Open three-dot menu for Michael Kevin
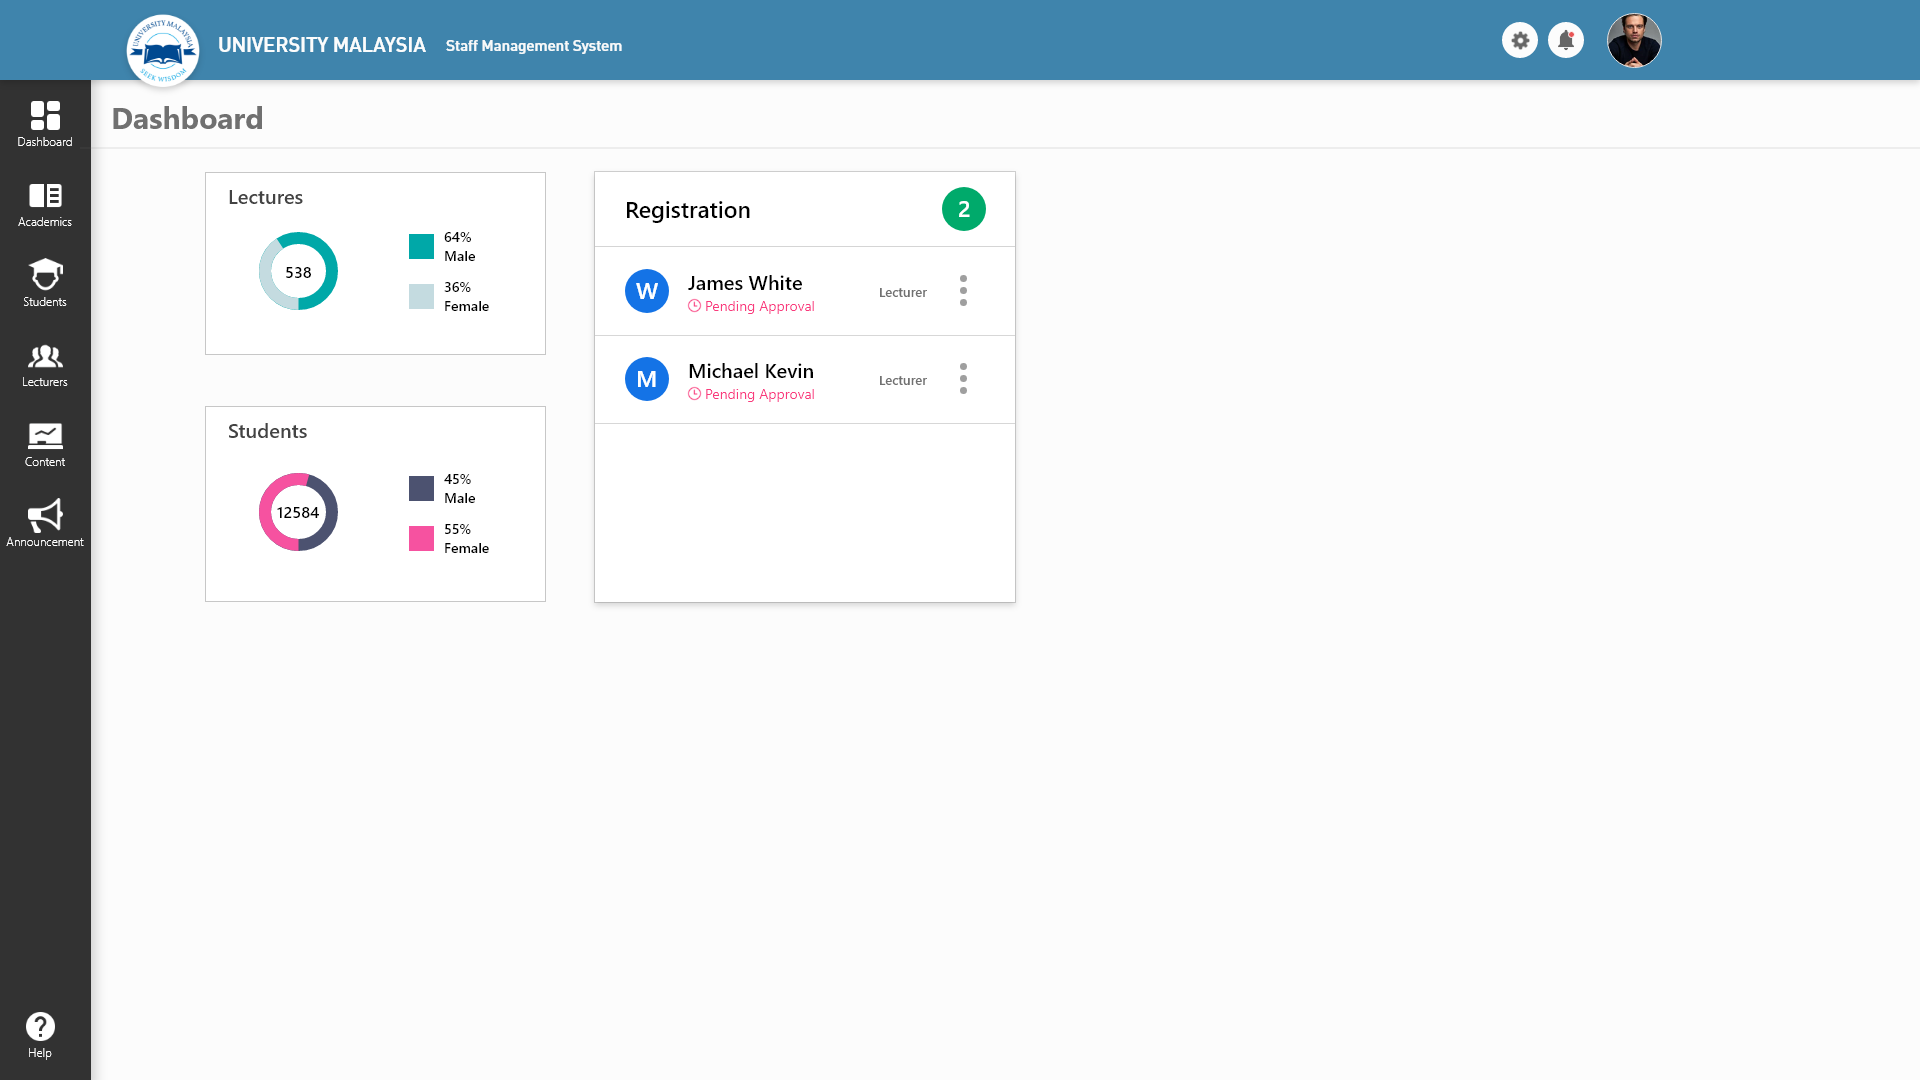Viewport: 1920px width, 1080px height. (x=963, y=379)
